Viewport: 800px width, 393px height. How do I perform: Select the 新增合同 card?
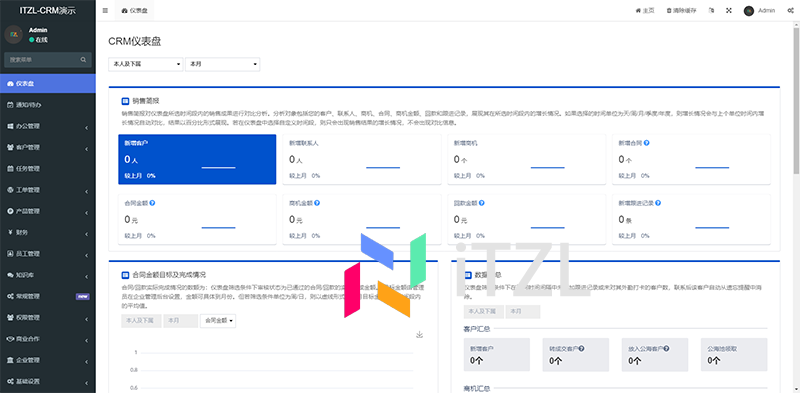691,159
